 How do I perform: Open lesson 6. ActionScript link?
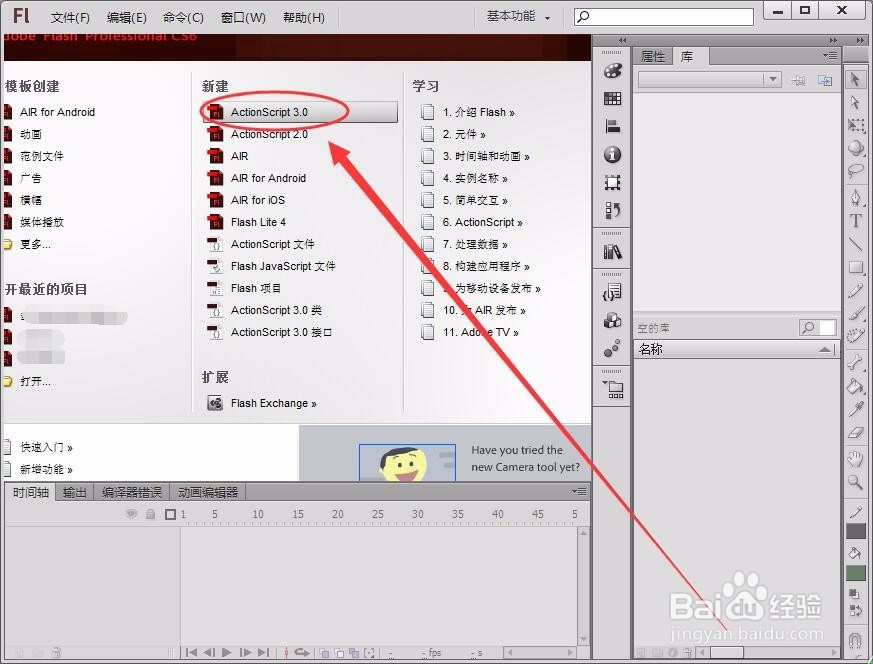(x=483, y=222)
